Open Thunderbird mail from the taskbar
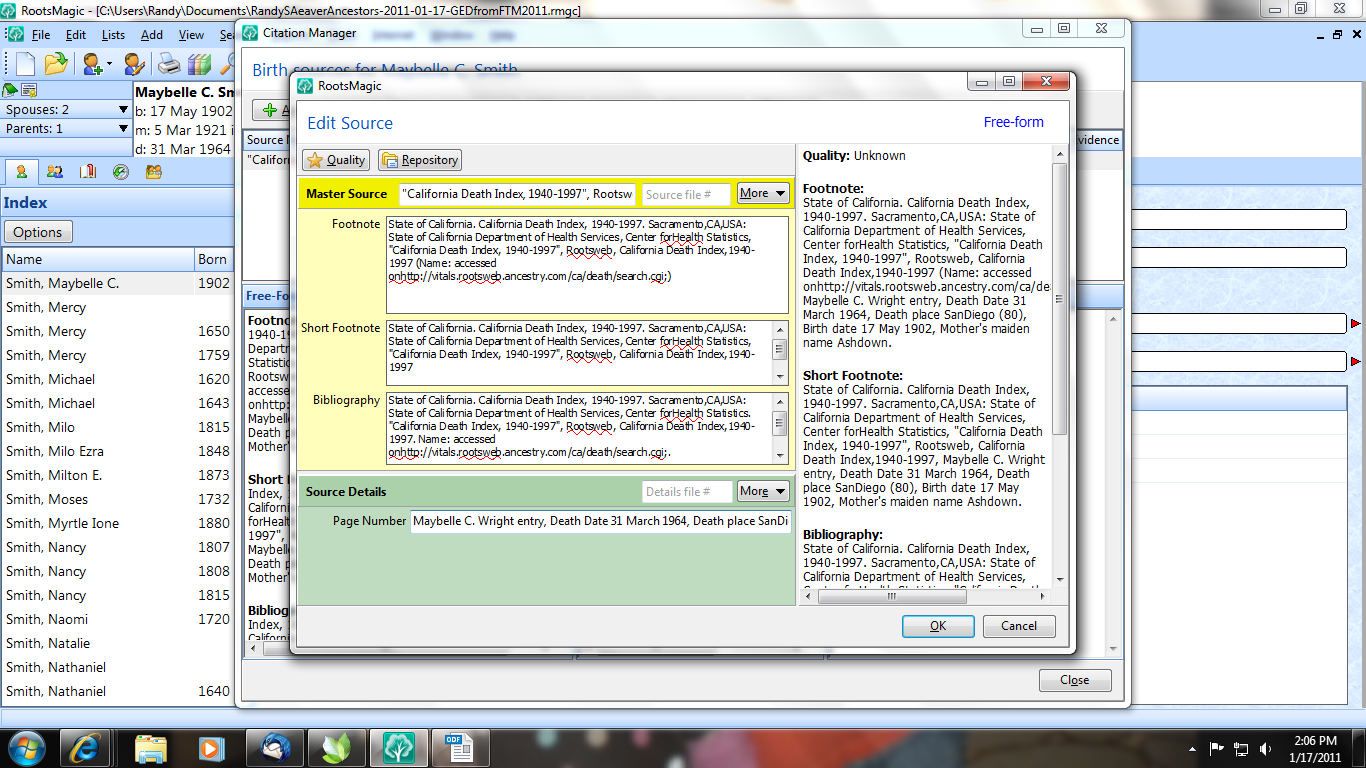Image resolution: width=1366 pixels, height=768 pixels. pos(274,747)
